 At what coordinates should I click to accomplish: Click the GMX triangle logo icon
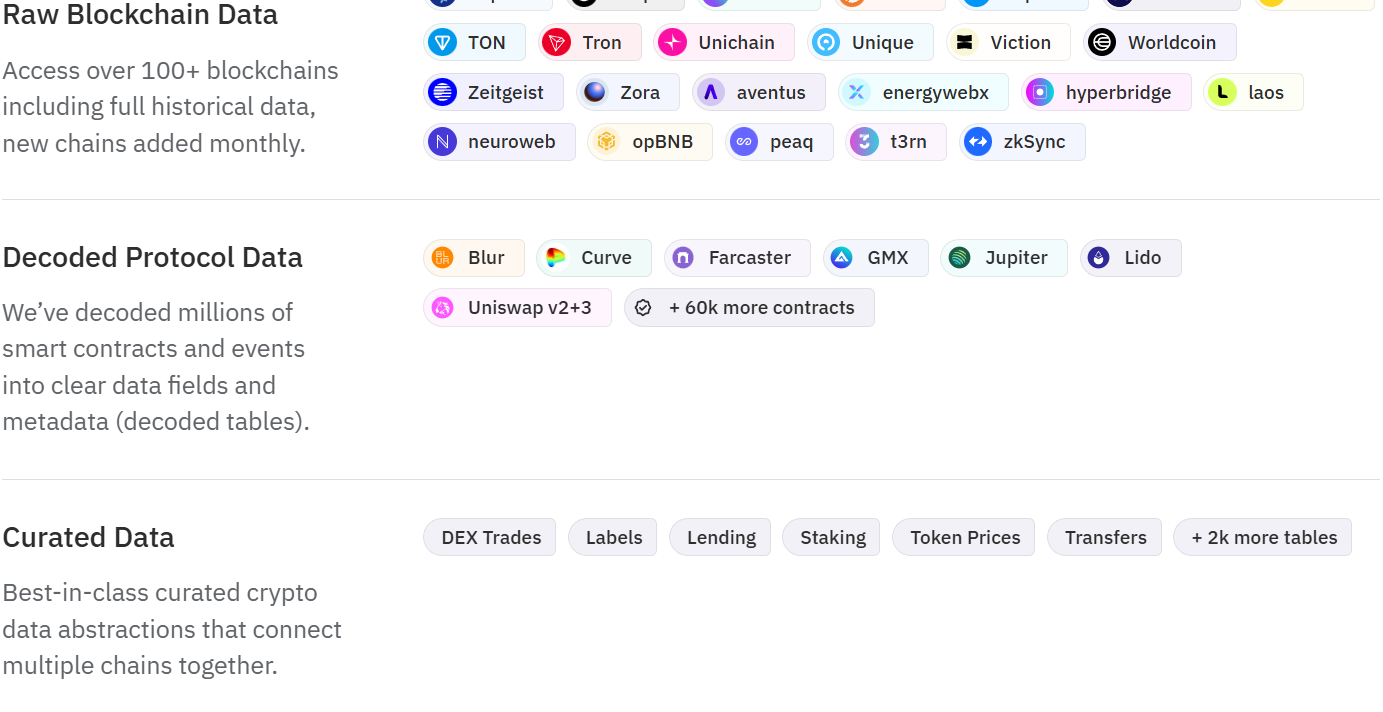click(x=842, y=258)
